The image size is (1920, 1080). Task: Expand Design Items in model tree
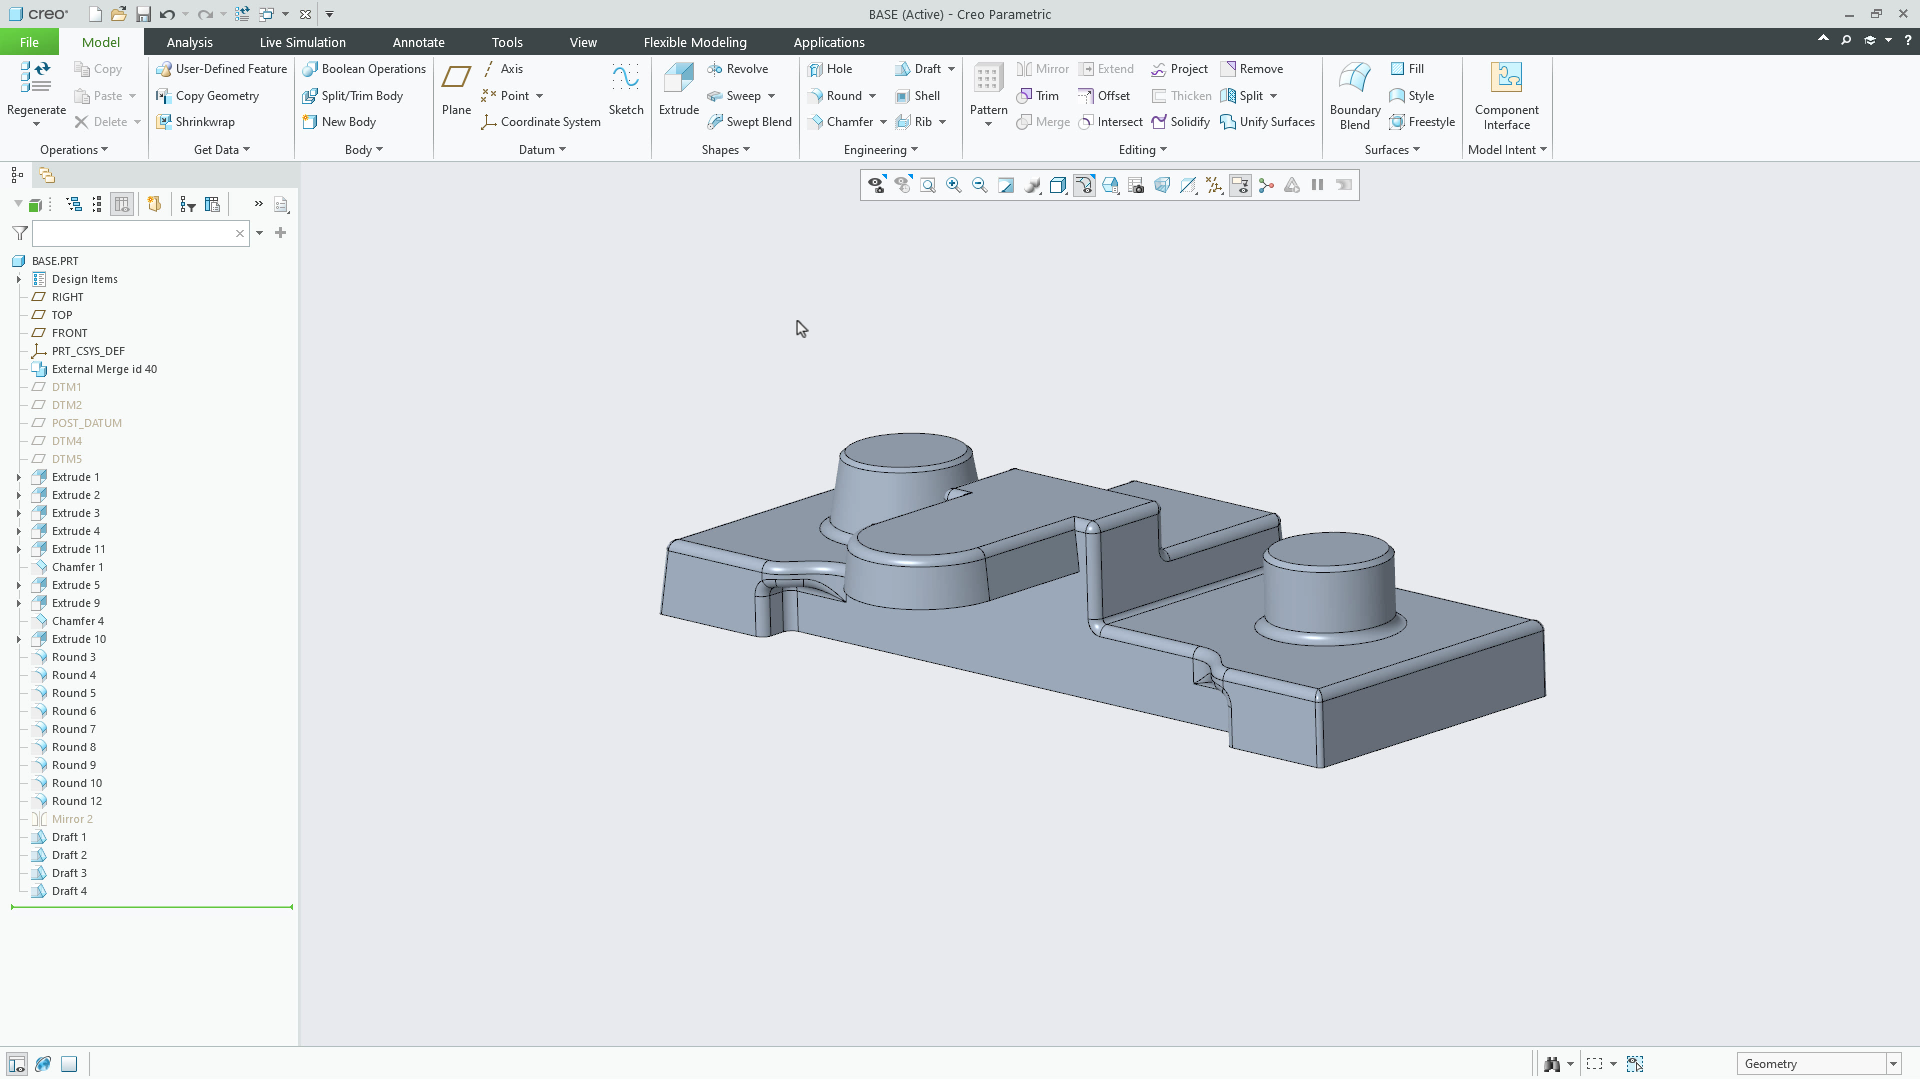point(18,279)
